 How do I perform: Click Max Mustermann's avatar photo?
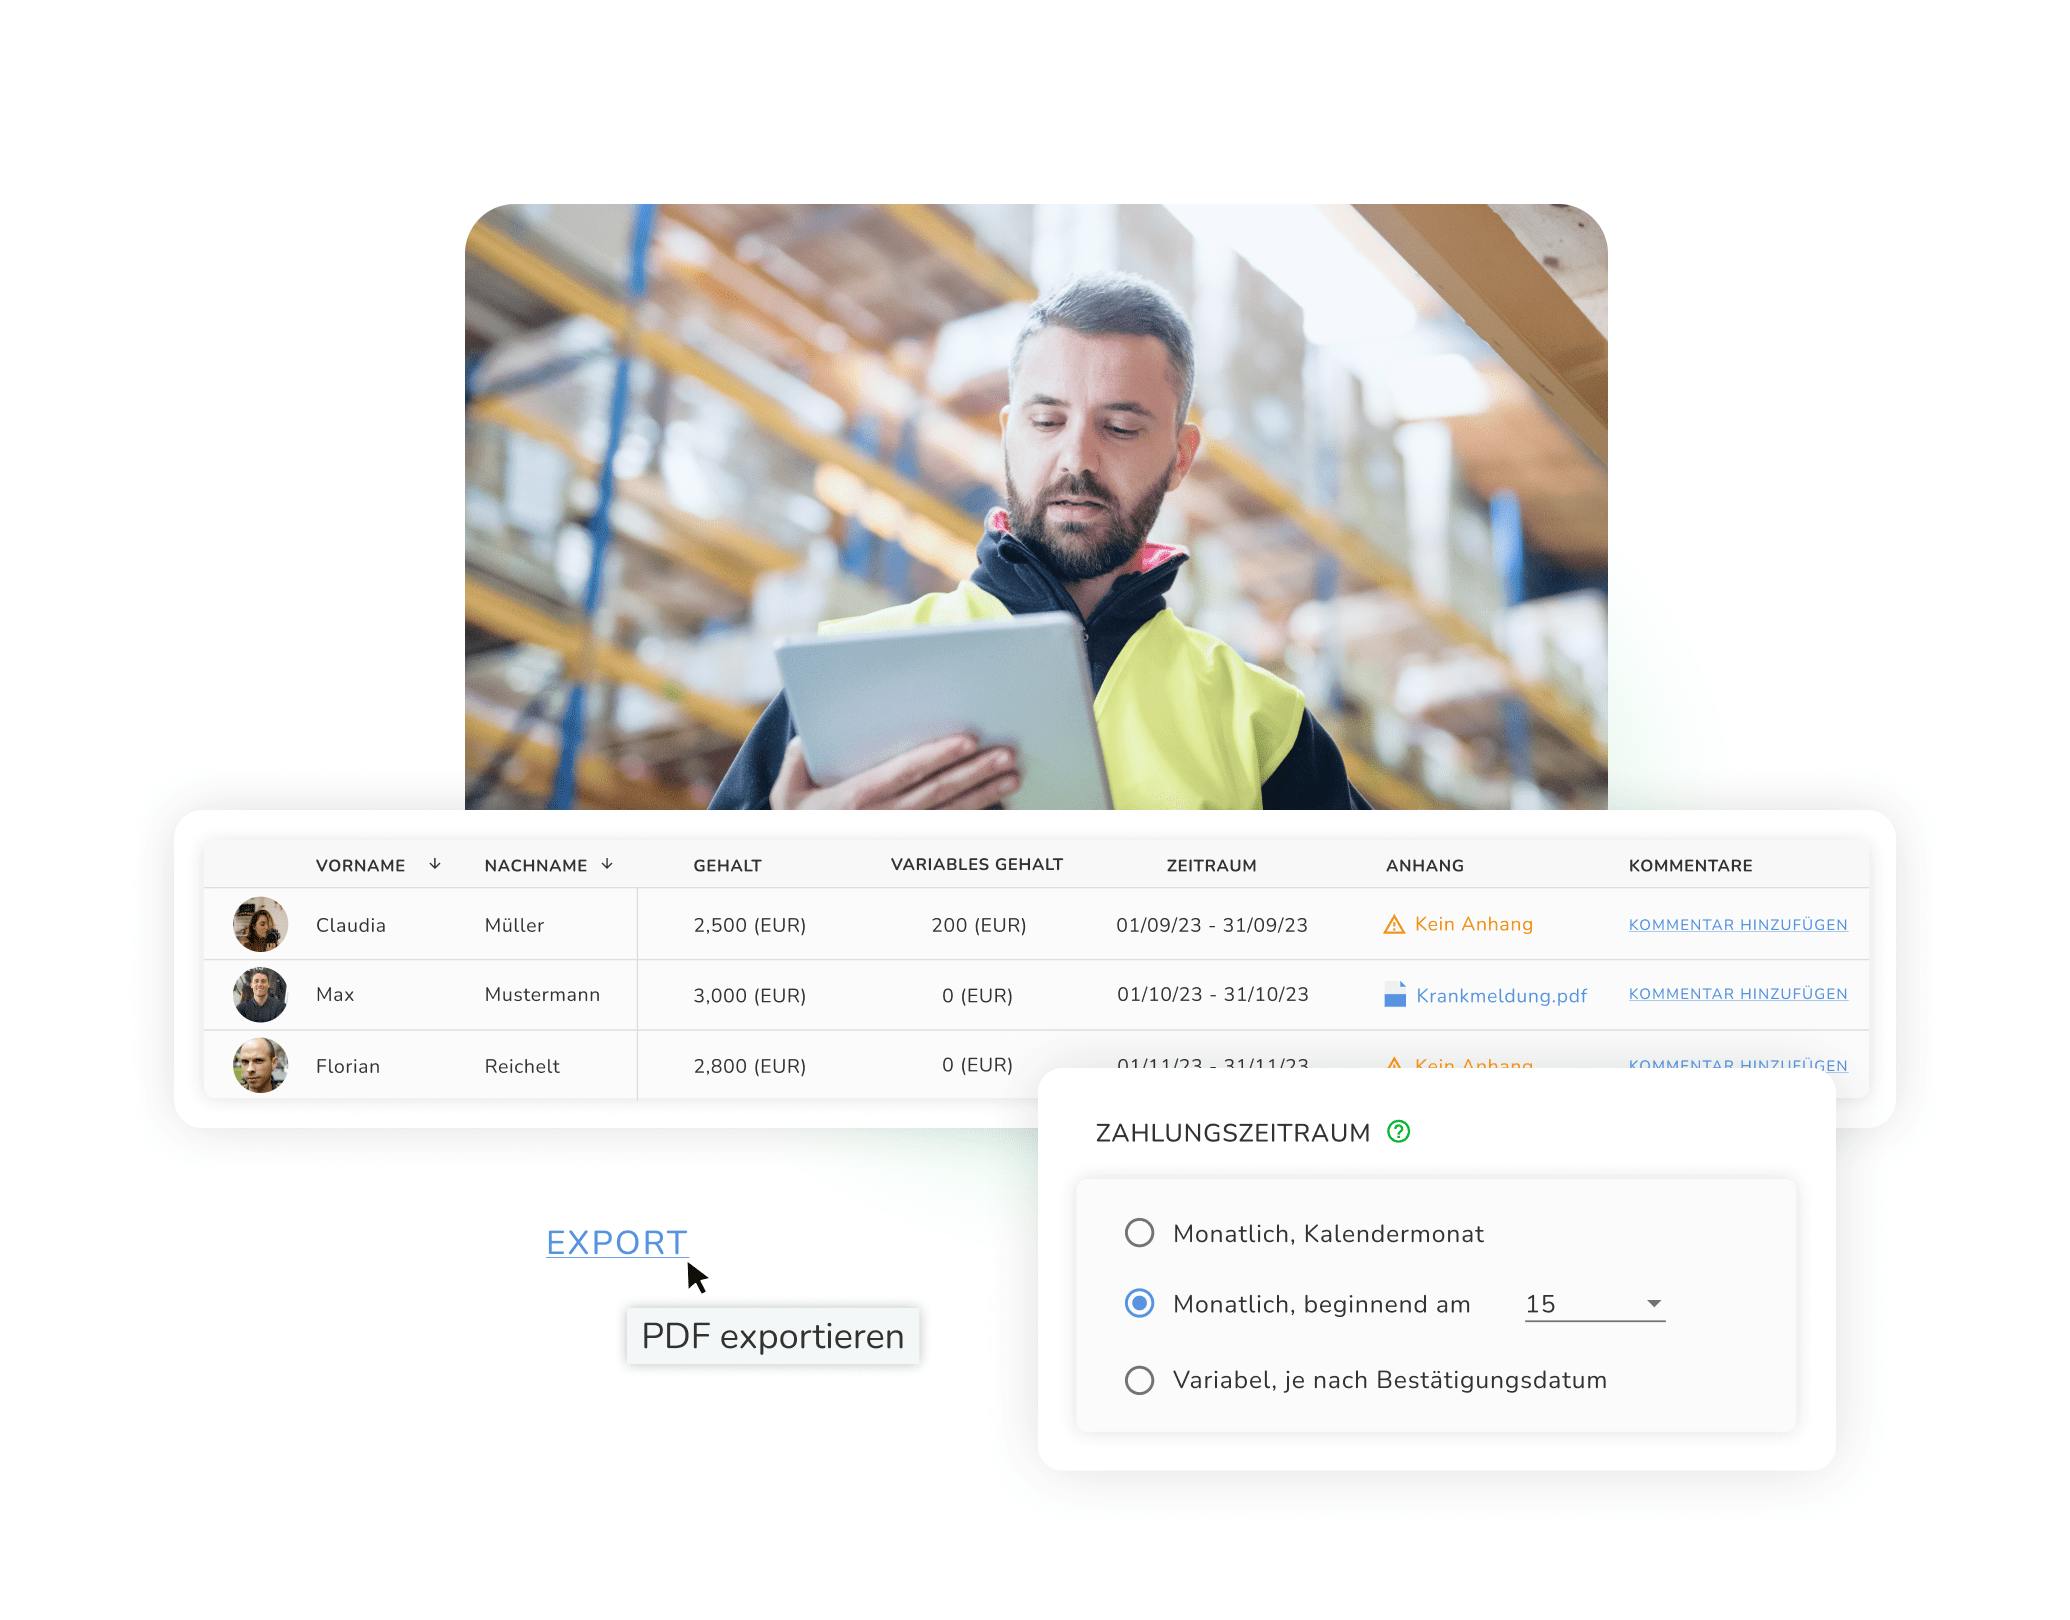pyautogui.click(x=260, y=995)
